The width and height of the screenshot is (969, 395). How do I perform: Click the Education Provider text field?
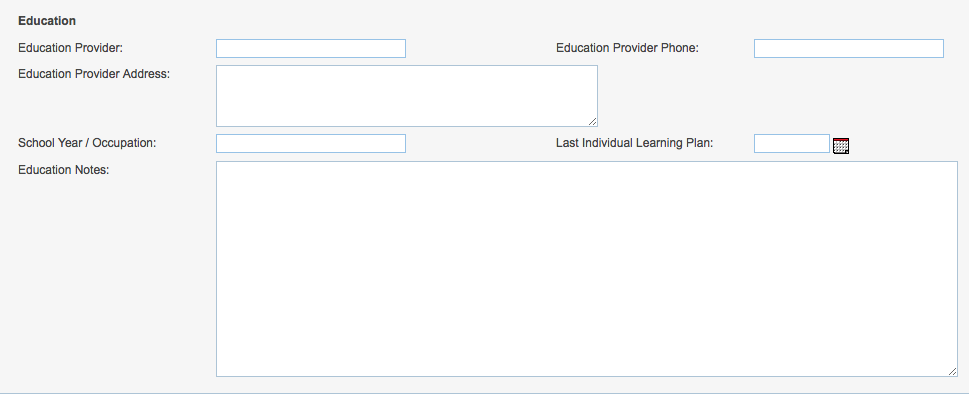pyautogui.click(x=311, y=48)
